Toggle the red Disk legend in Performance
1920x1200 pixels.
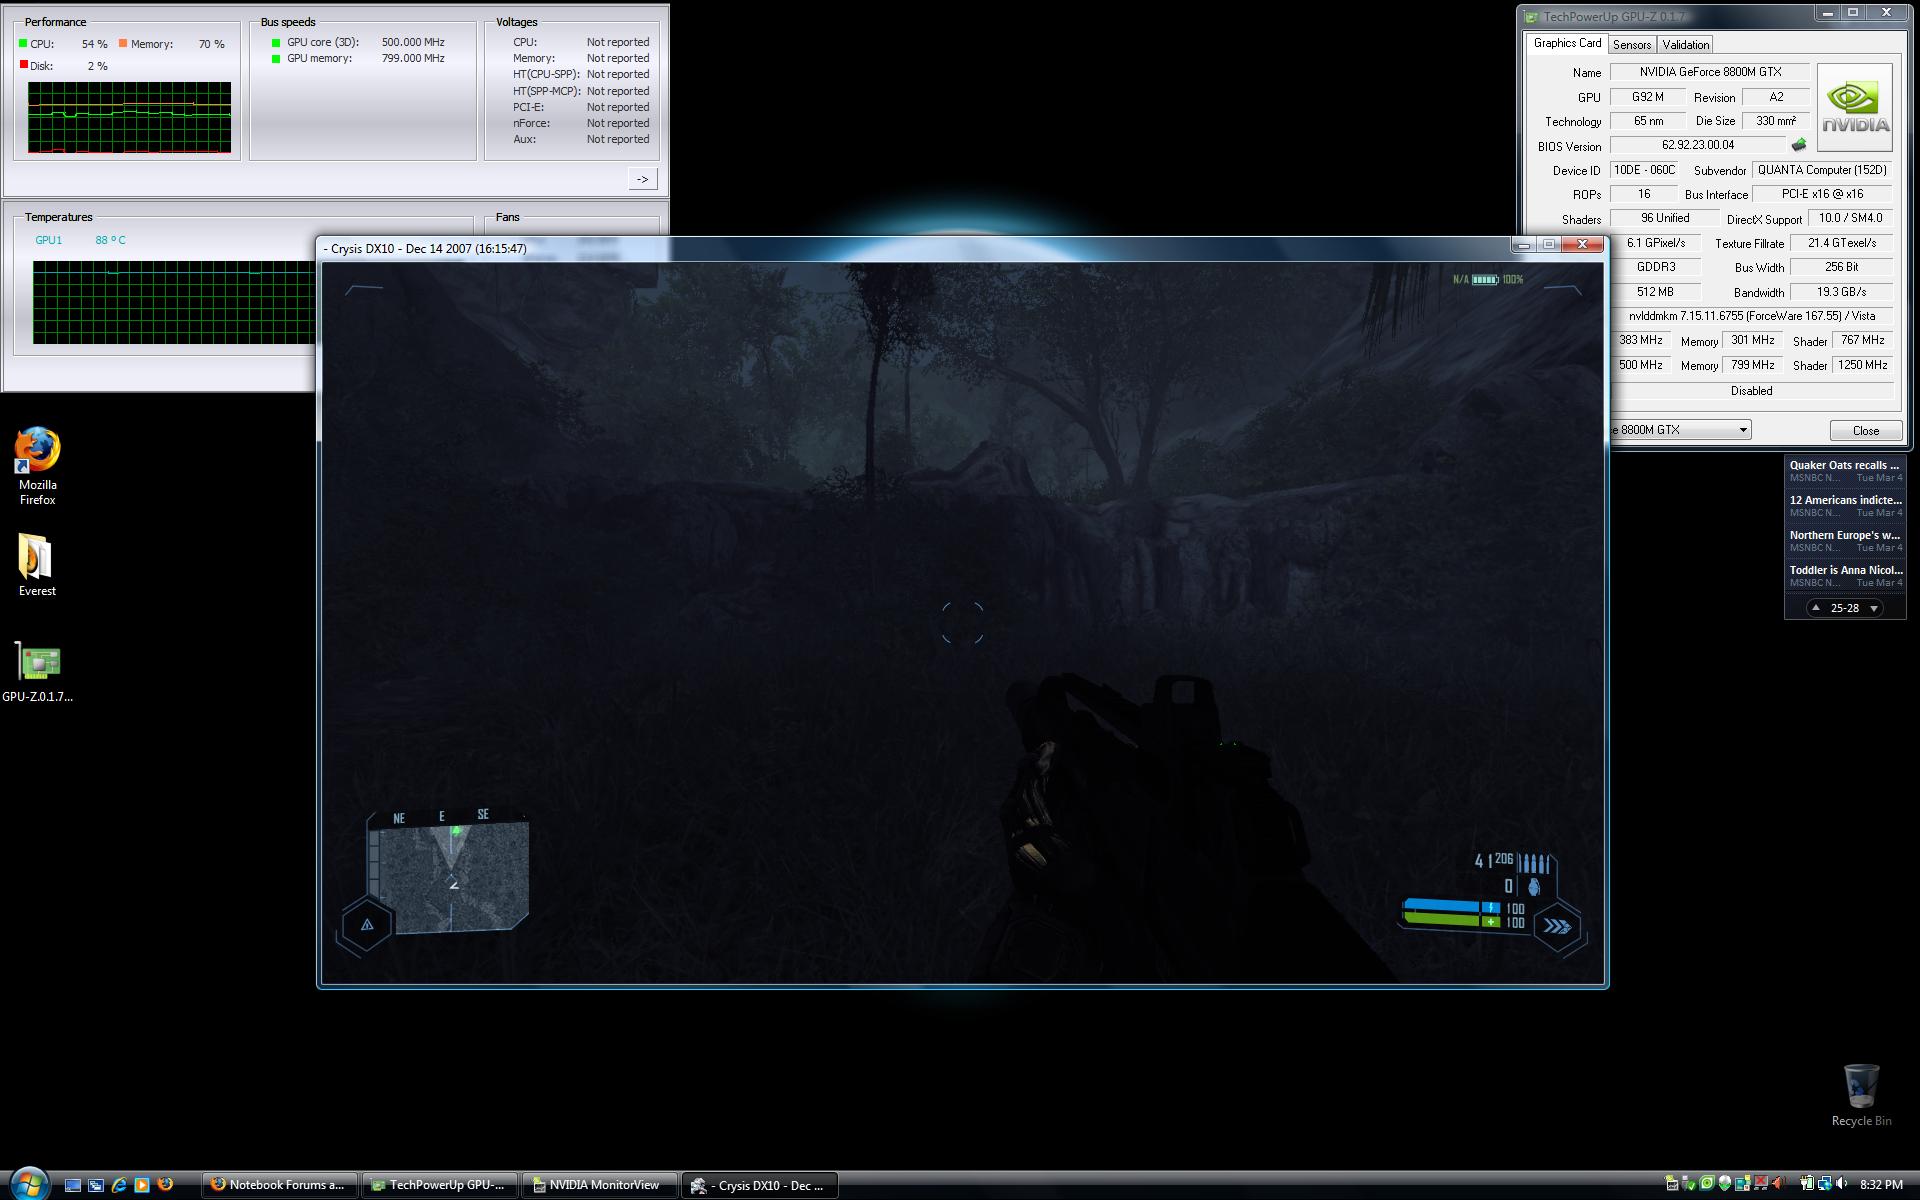[x=23, y=65]
